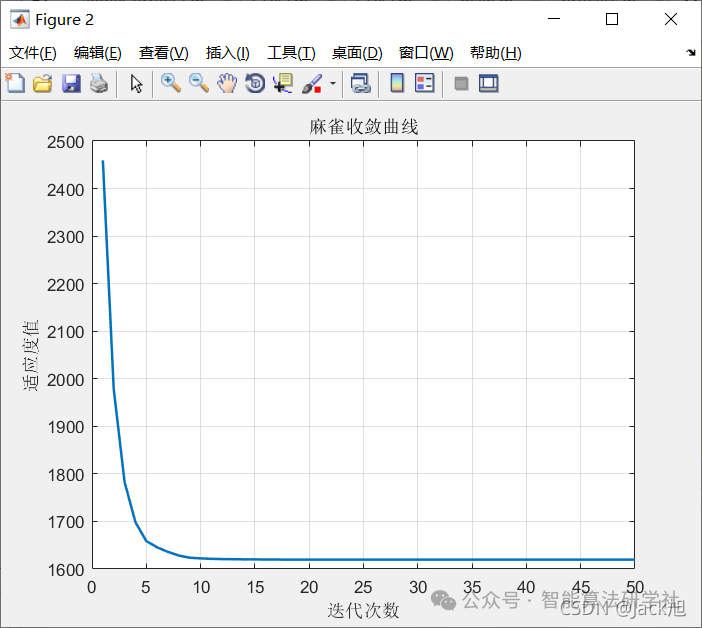Image resolution: width=702 pixels, height=628 pixels.
Task: Open the 编辑(E) menu
Action: coord(98,53)
